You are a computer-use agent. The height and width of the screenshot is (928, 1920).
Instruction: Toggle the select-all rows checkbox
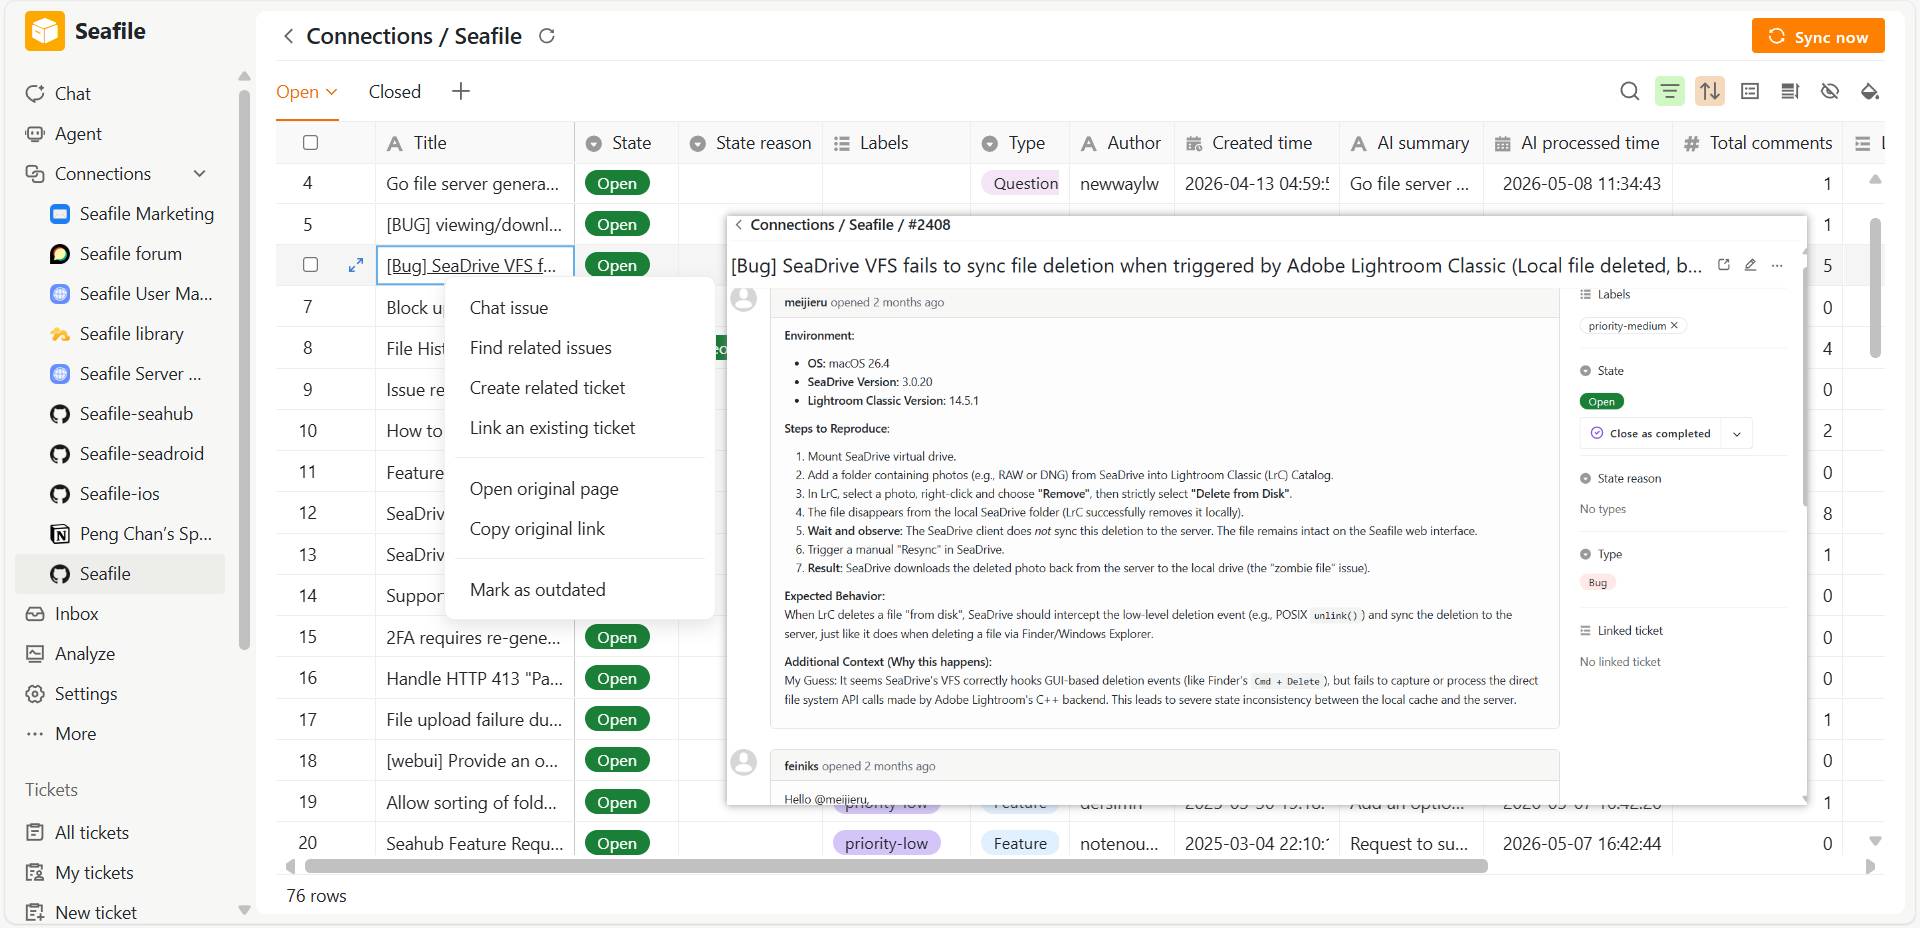point(310,142)
